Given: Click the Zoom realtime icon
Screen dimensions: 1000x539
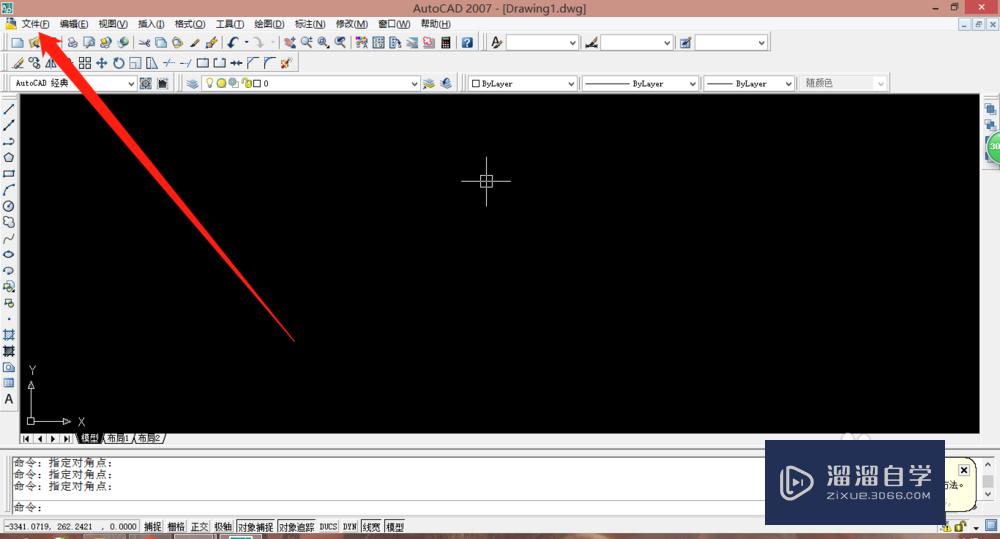Looking at the screenshot, I should point(307,43).
